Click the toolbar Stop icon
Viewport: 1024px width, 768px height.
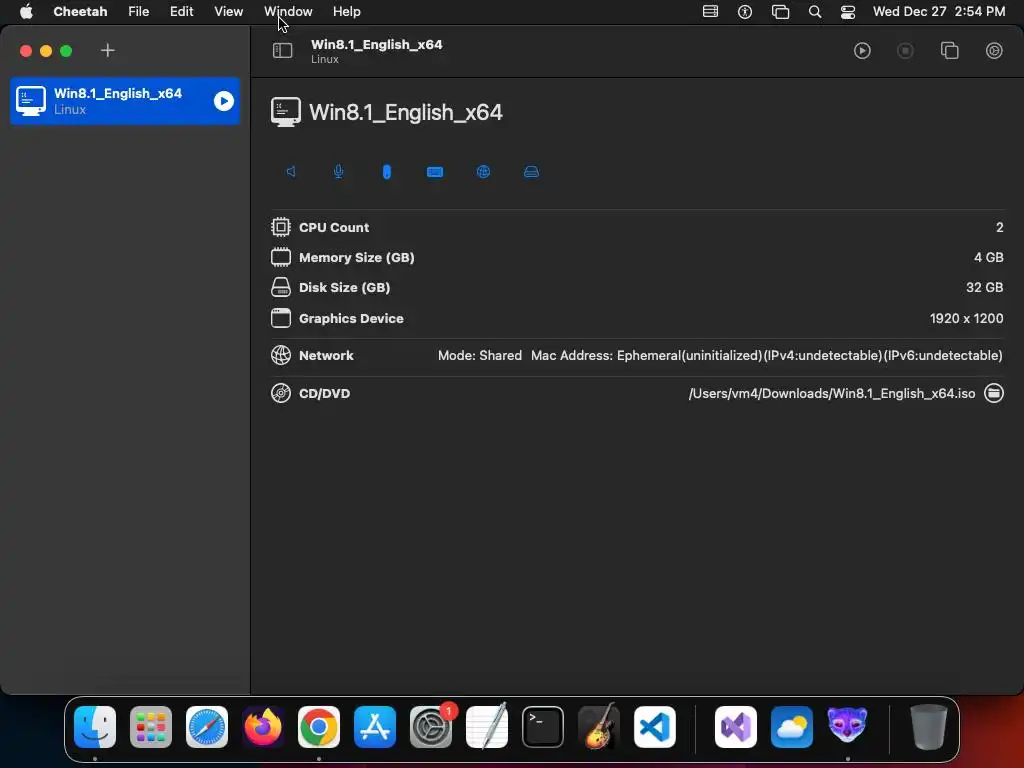pyautogui.click(x=905, y=50)
